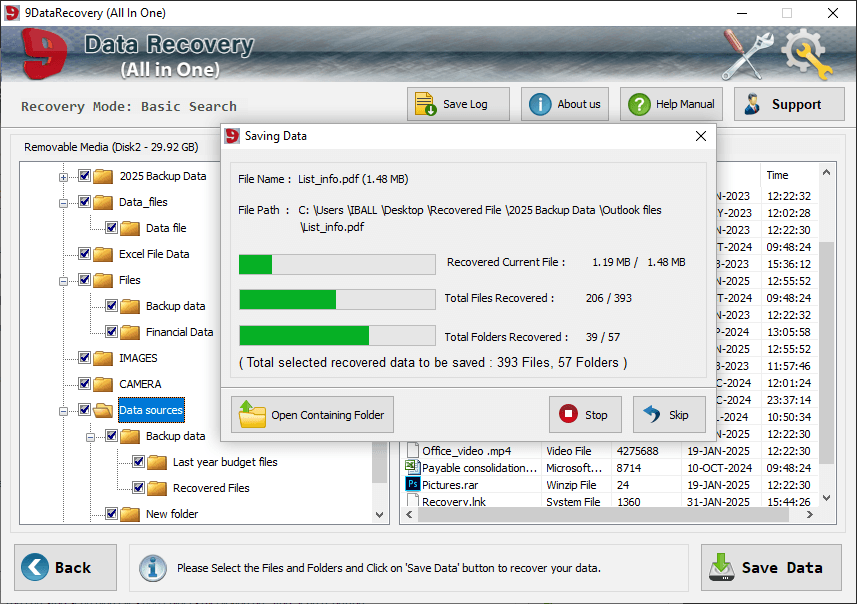
Task: Click the Excel File Data folder icon
Action: (x=103, y=254)
